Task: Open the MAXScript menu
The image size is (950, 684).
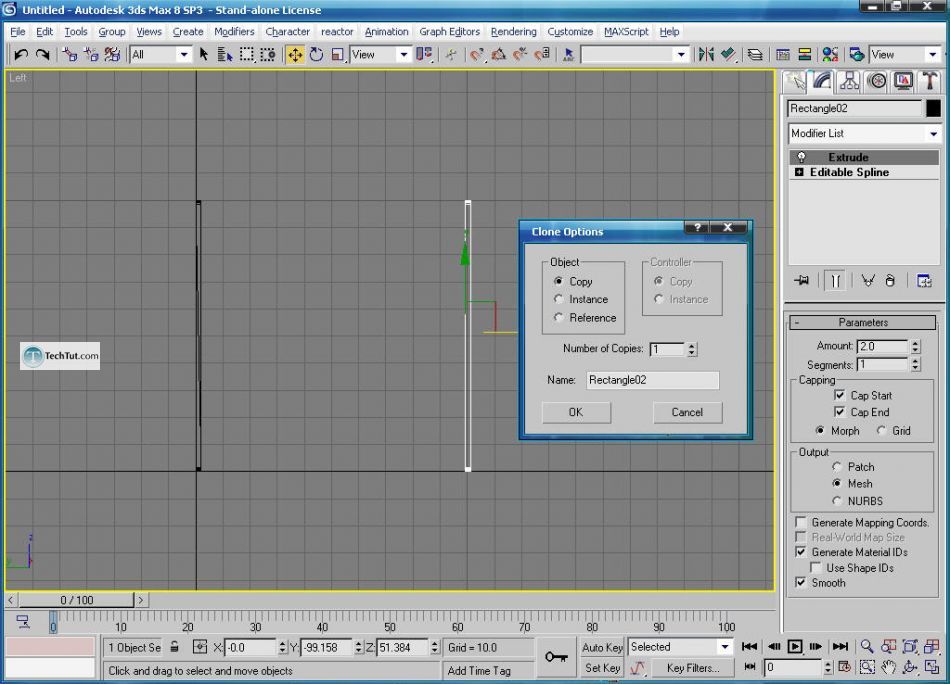Action: pos(626,32)
